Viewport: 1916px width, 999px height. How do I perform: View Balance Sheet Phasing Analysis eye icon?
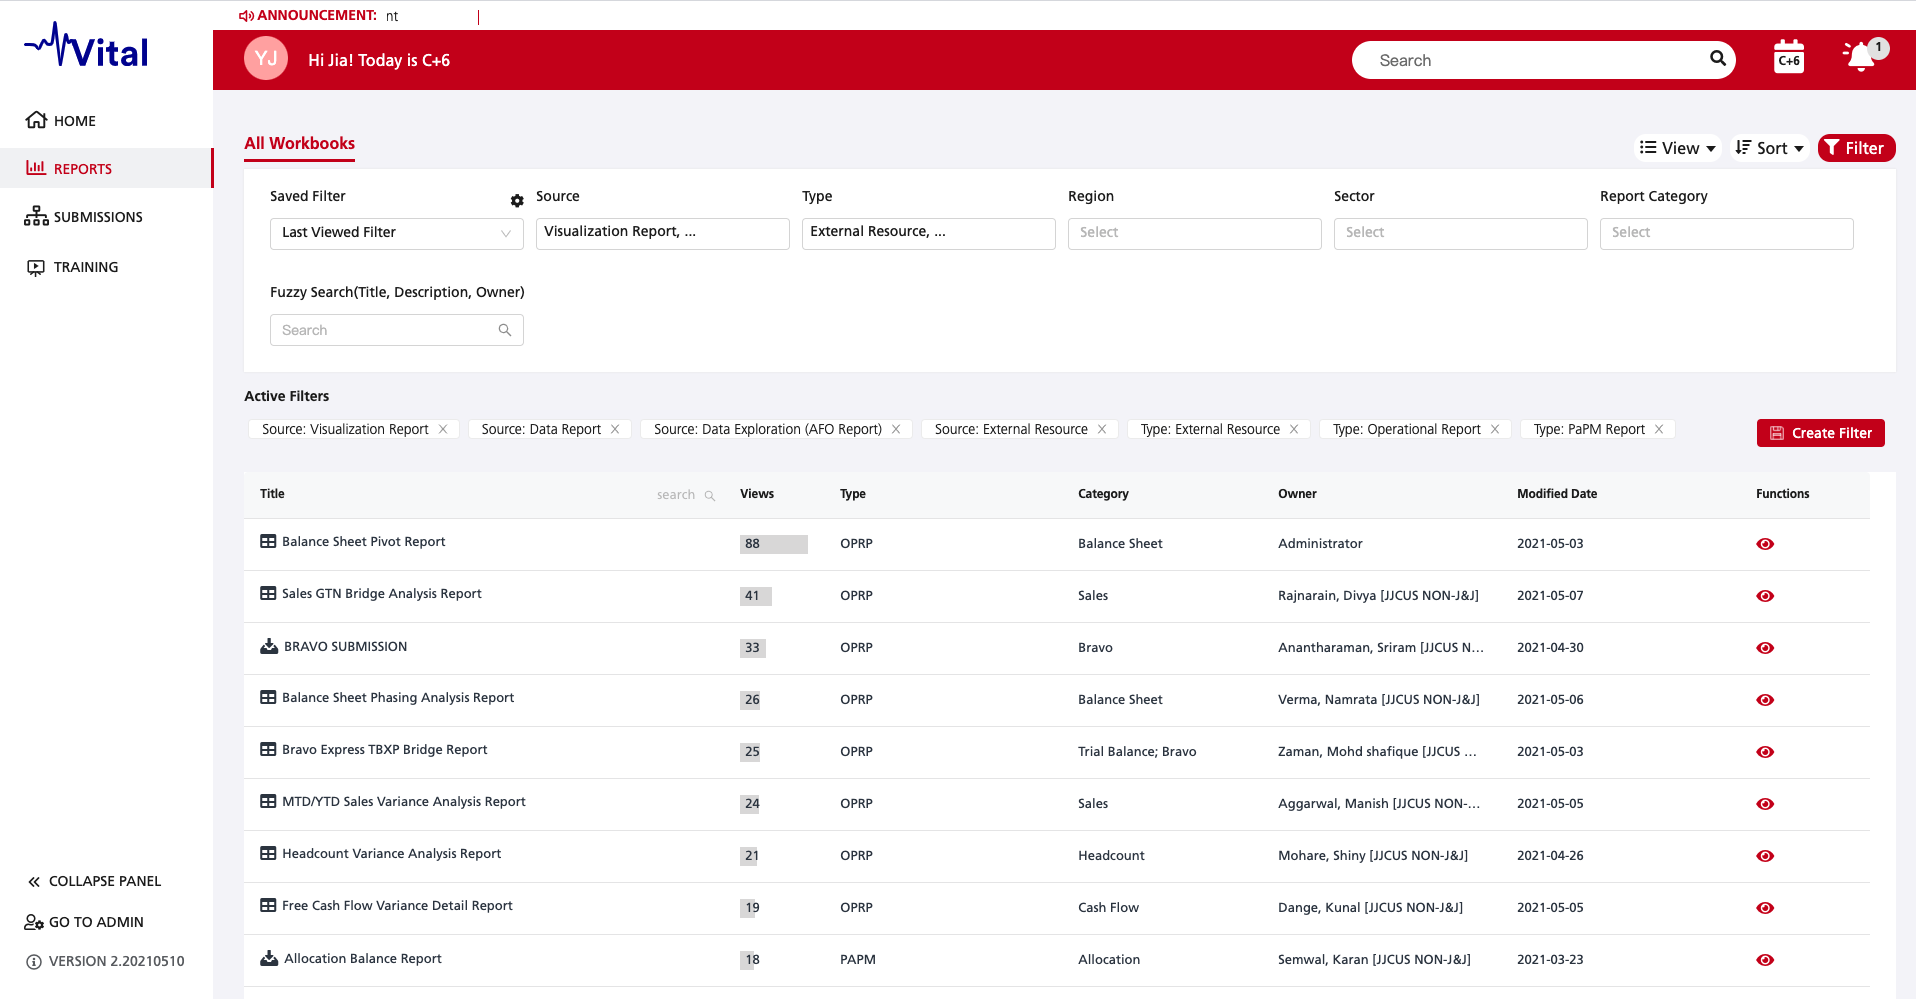pos(1765,700)
